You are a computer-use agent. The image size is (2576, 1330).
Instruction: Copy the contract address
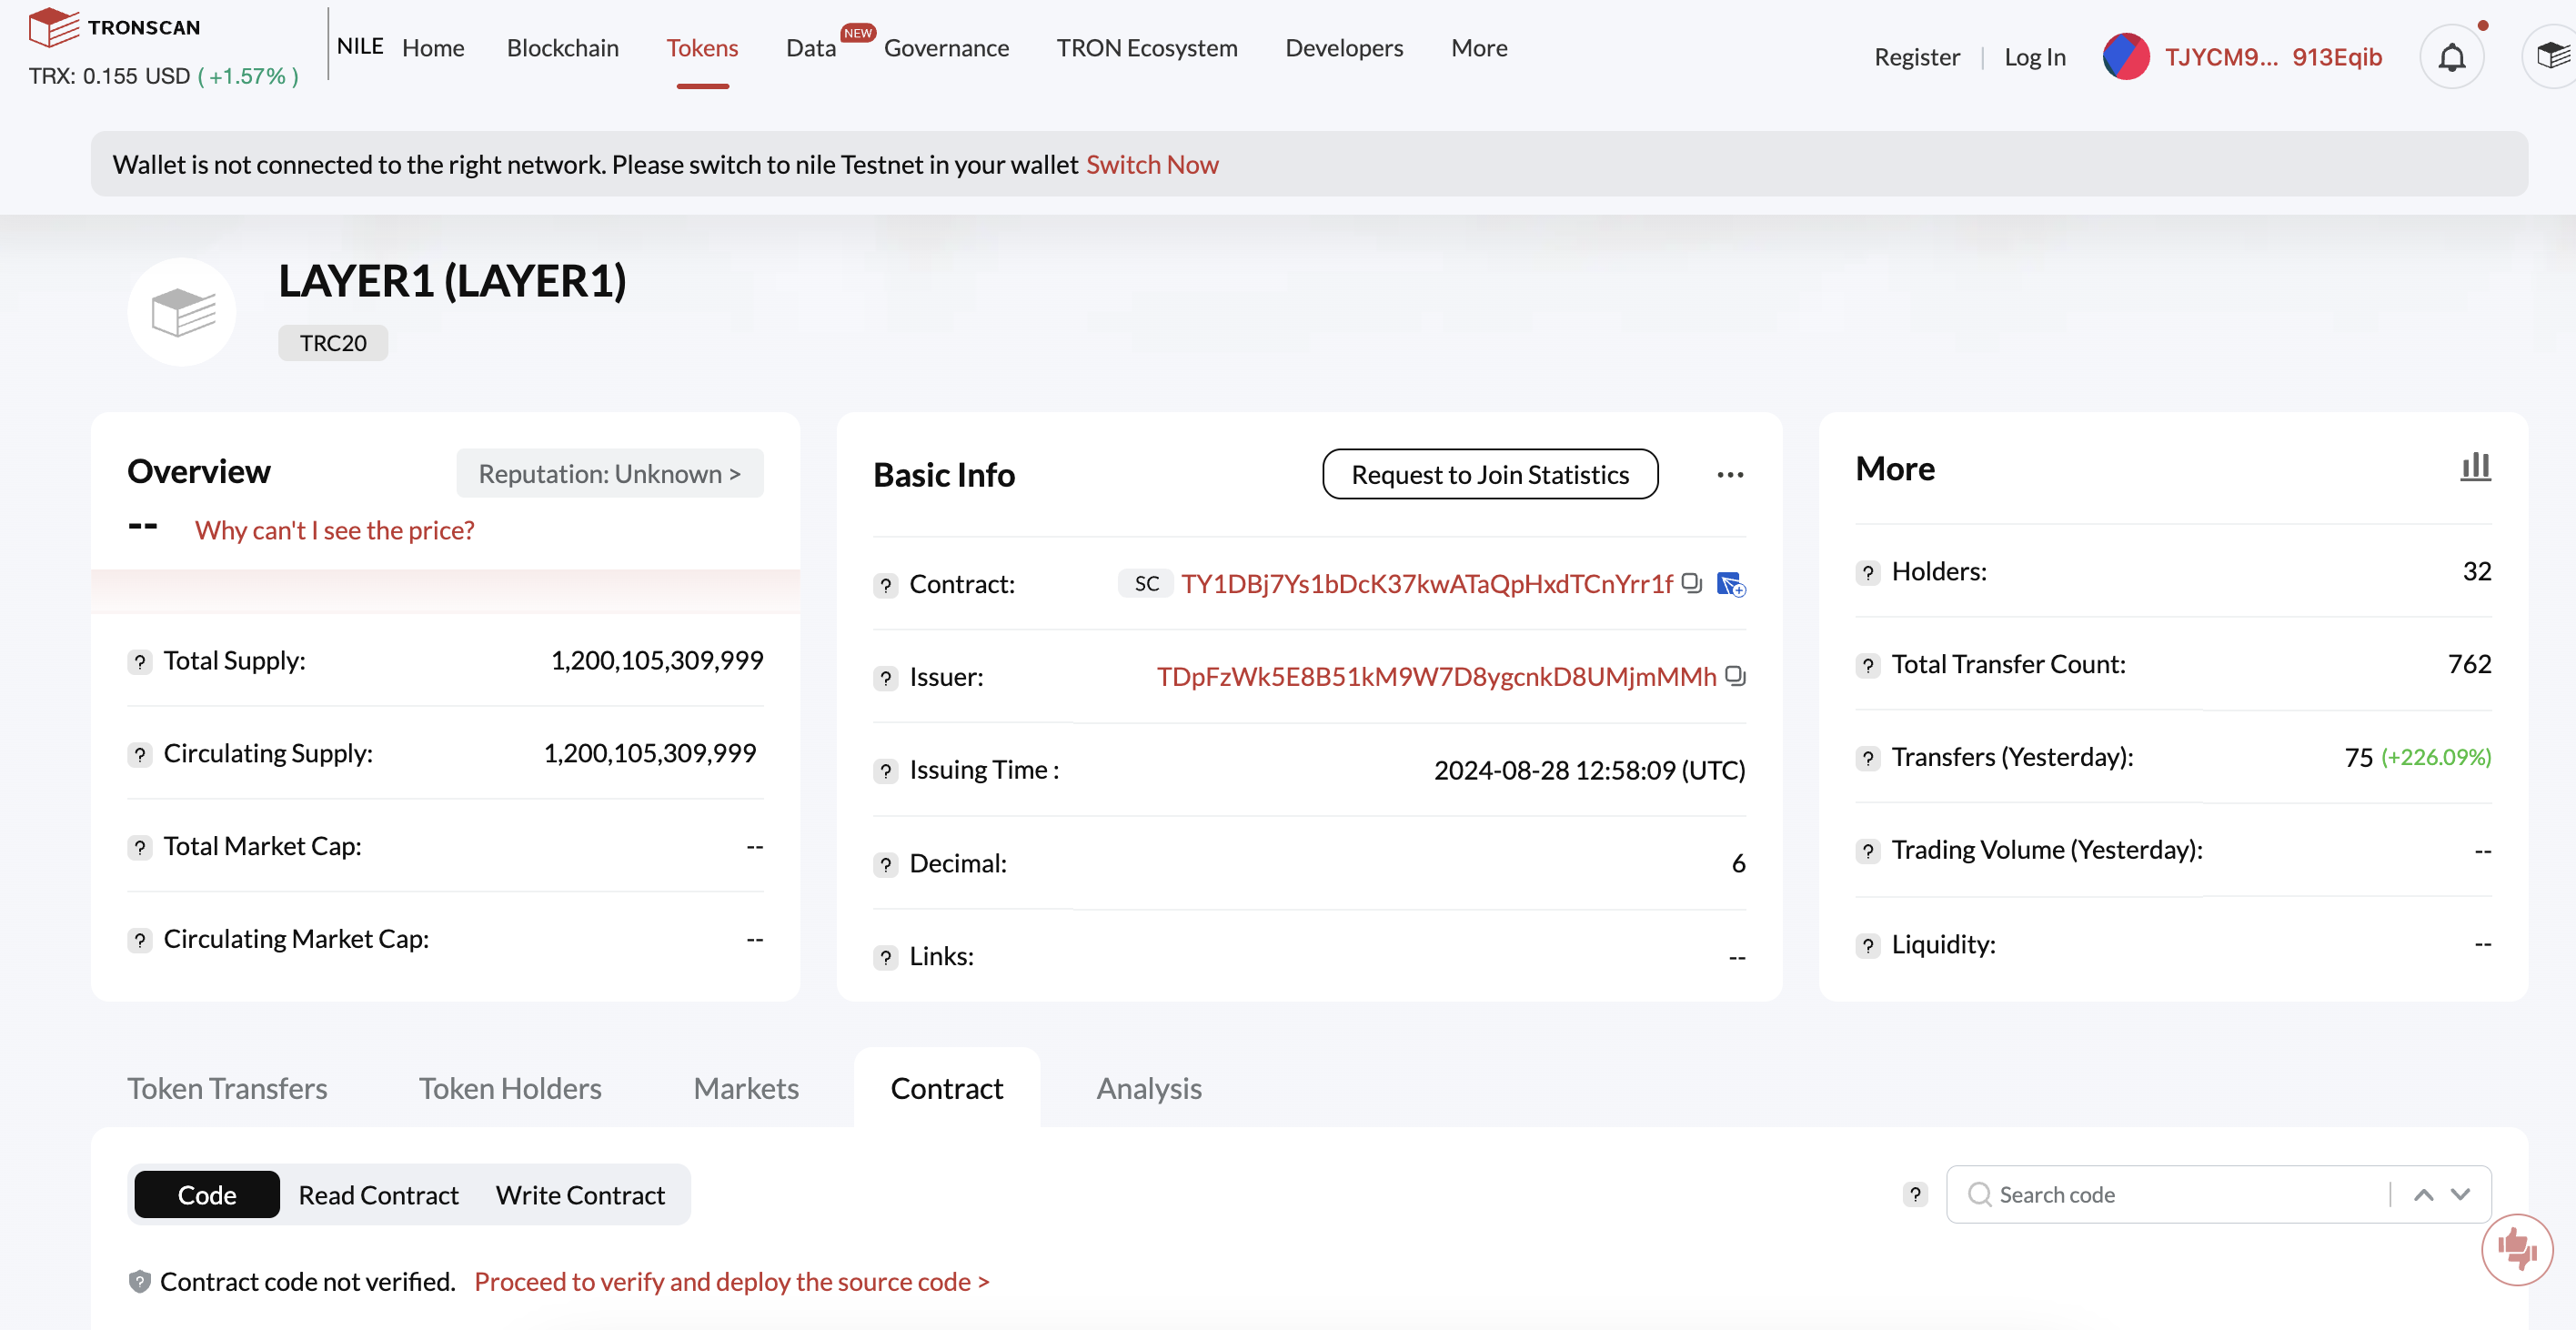click(x=1691, y=583)
